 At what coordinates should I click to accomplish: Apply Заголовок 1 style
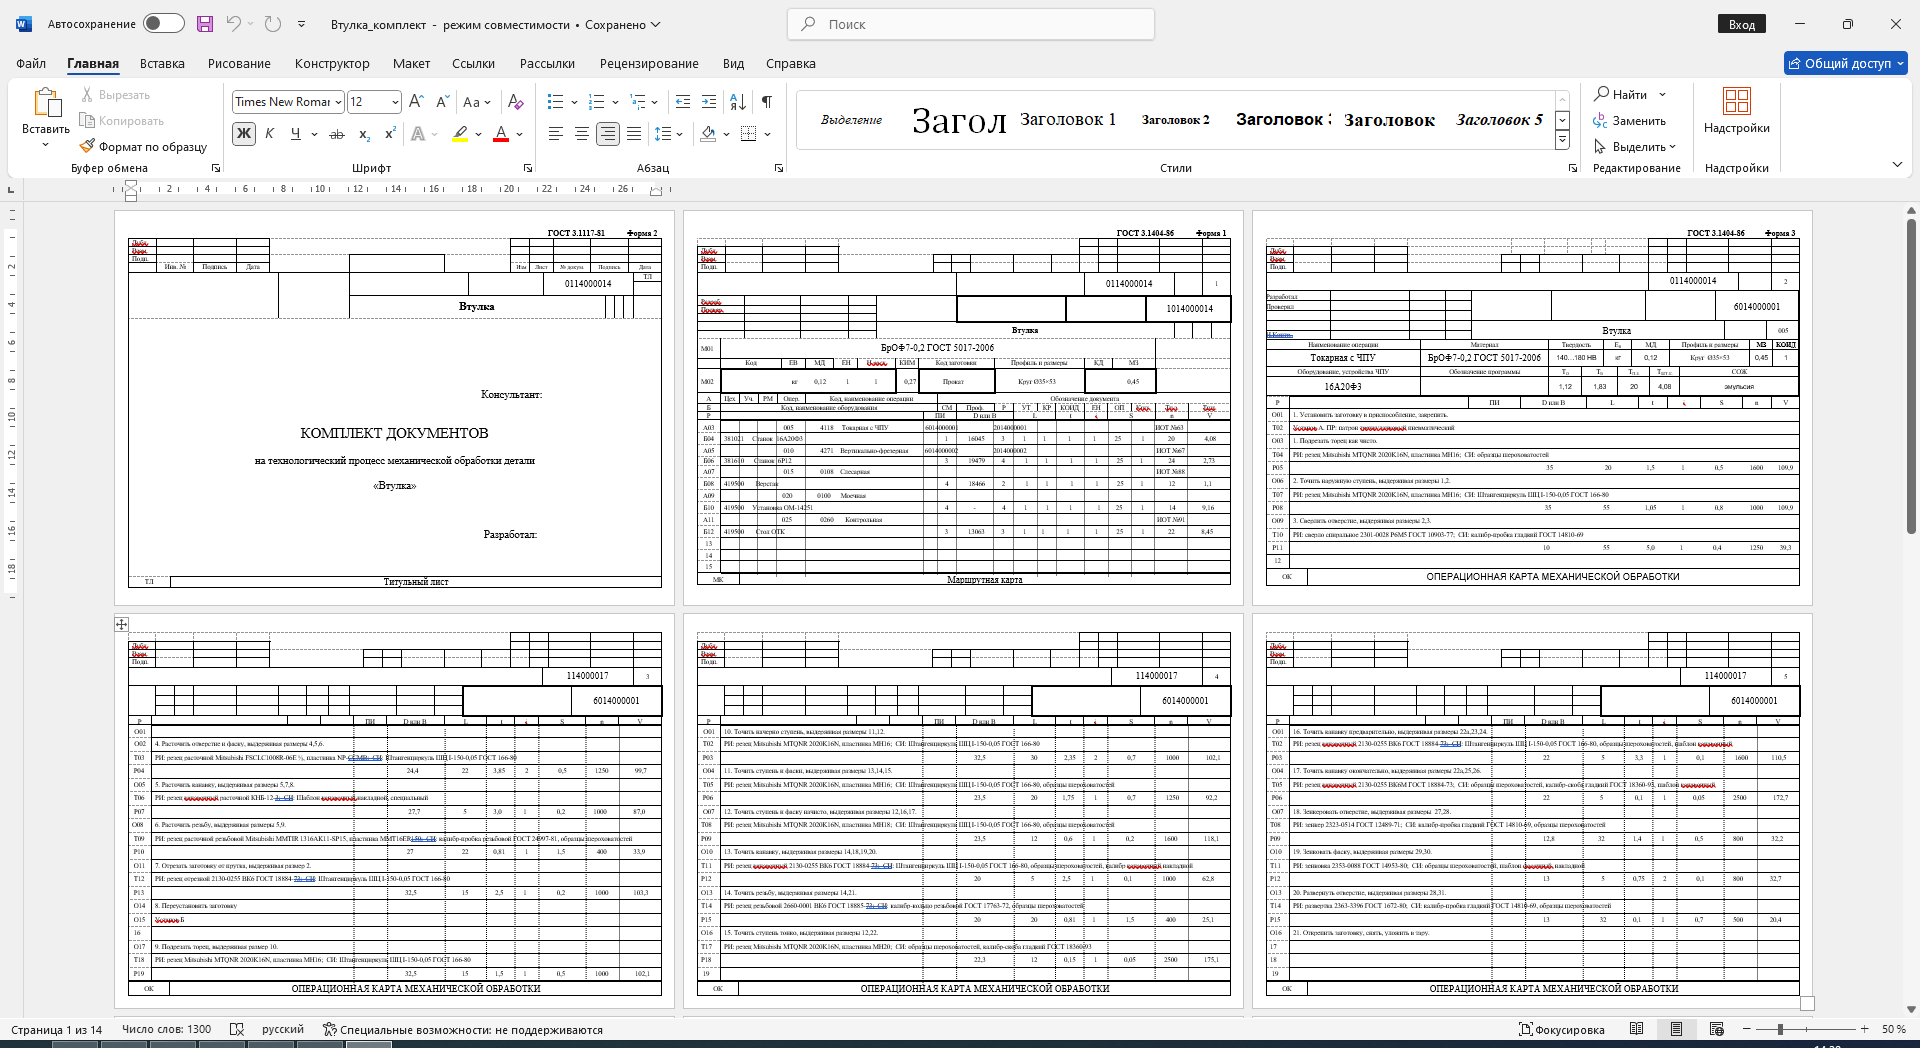(1067, 119)
